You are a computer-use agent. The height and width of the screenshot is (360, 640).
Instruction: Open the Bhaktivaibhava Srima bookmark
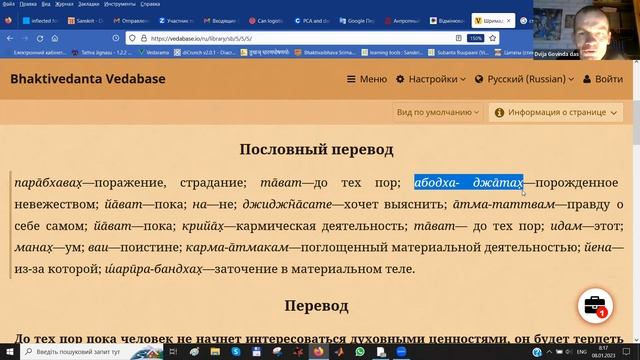(x=325, y=52)
